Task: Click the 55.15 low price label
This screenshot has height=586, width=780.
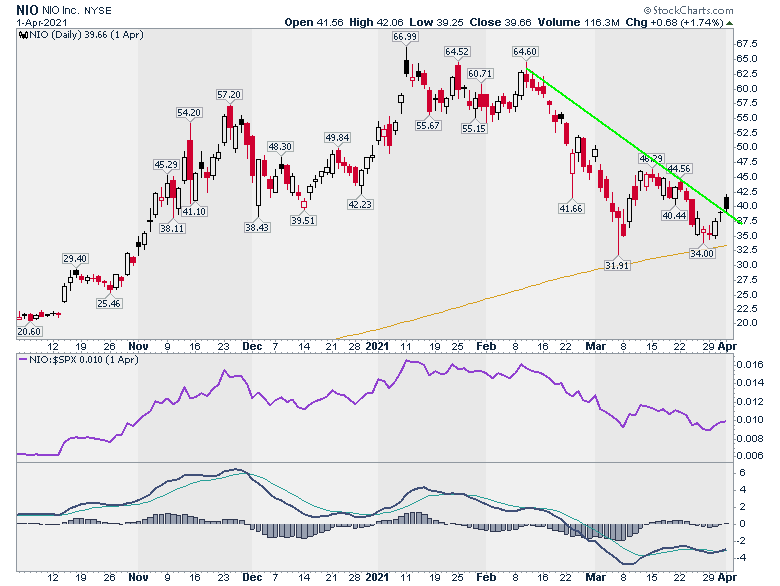Action: click(x=474, y=128)
